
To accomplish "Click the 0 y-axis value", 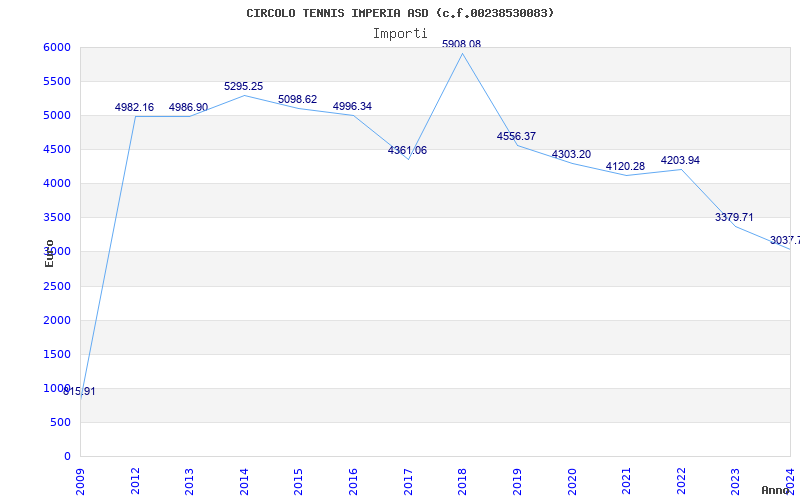I will point(67,457).
